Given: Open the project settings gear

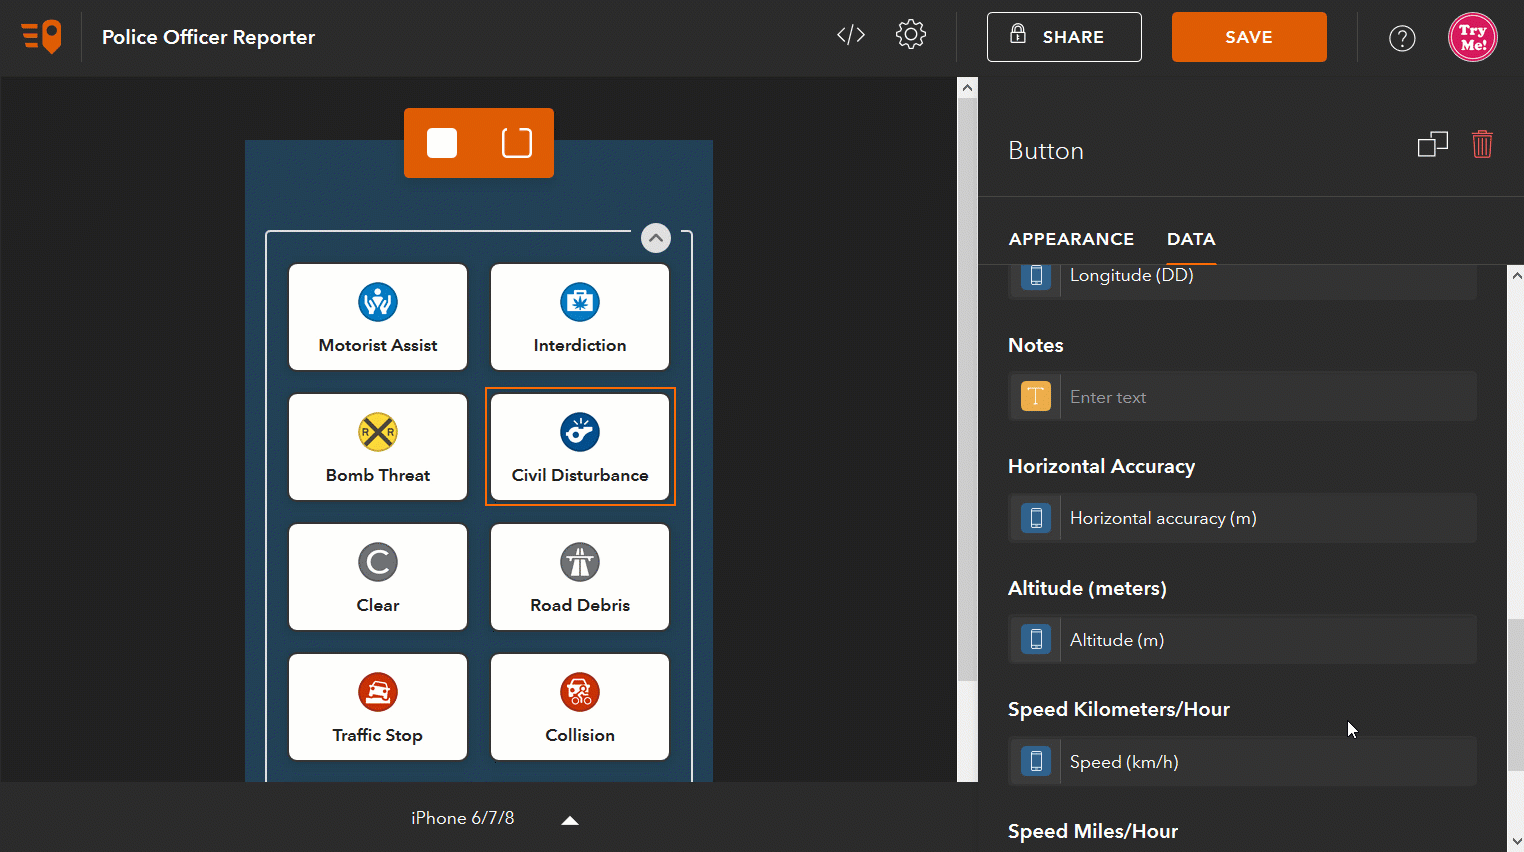Looking at the screenshot, I should (x=911, y=34).
